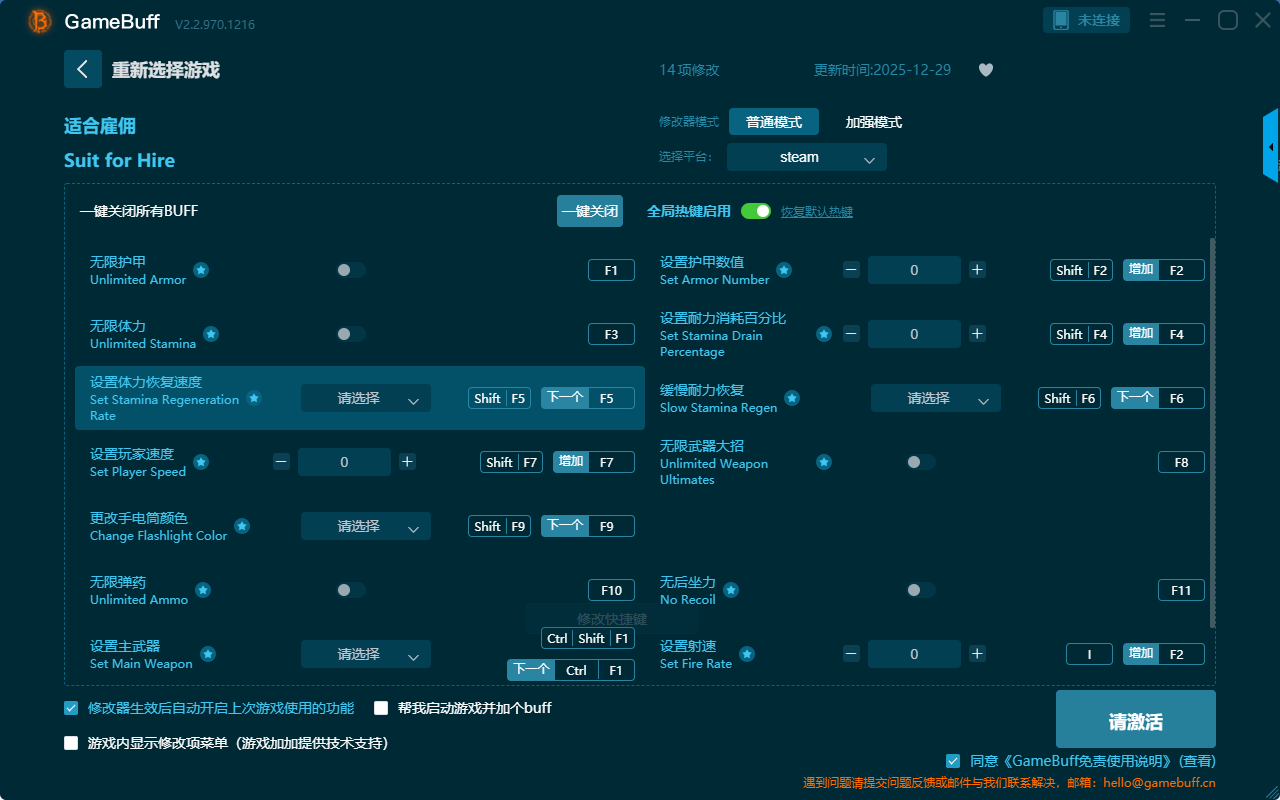Click the back arrow to reselect game
Image resolution: width=1280 pixels, height=800 pixels.
tap(83, 69)
